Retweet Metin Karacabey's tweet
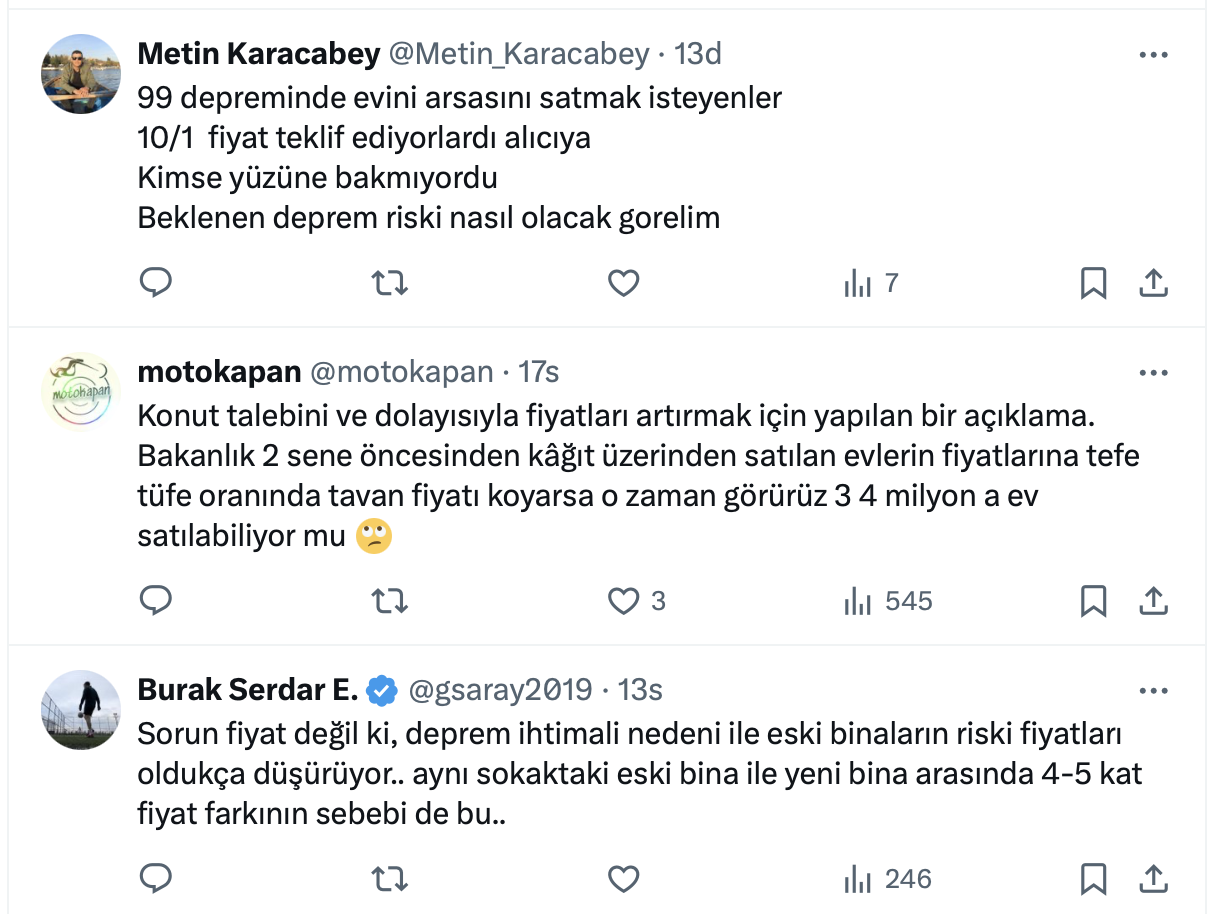This screenshot has height=914, width=1214. 389,284
